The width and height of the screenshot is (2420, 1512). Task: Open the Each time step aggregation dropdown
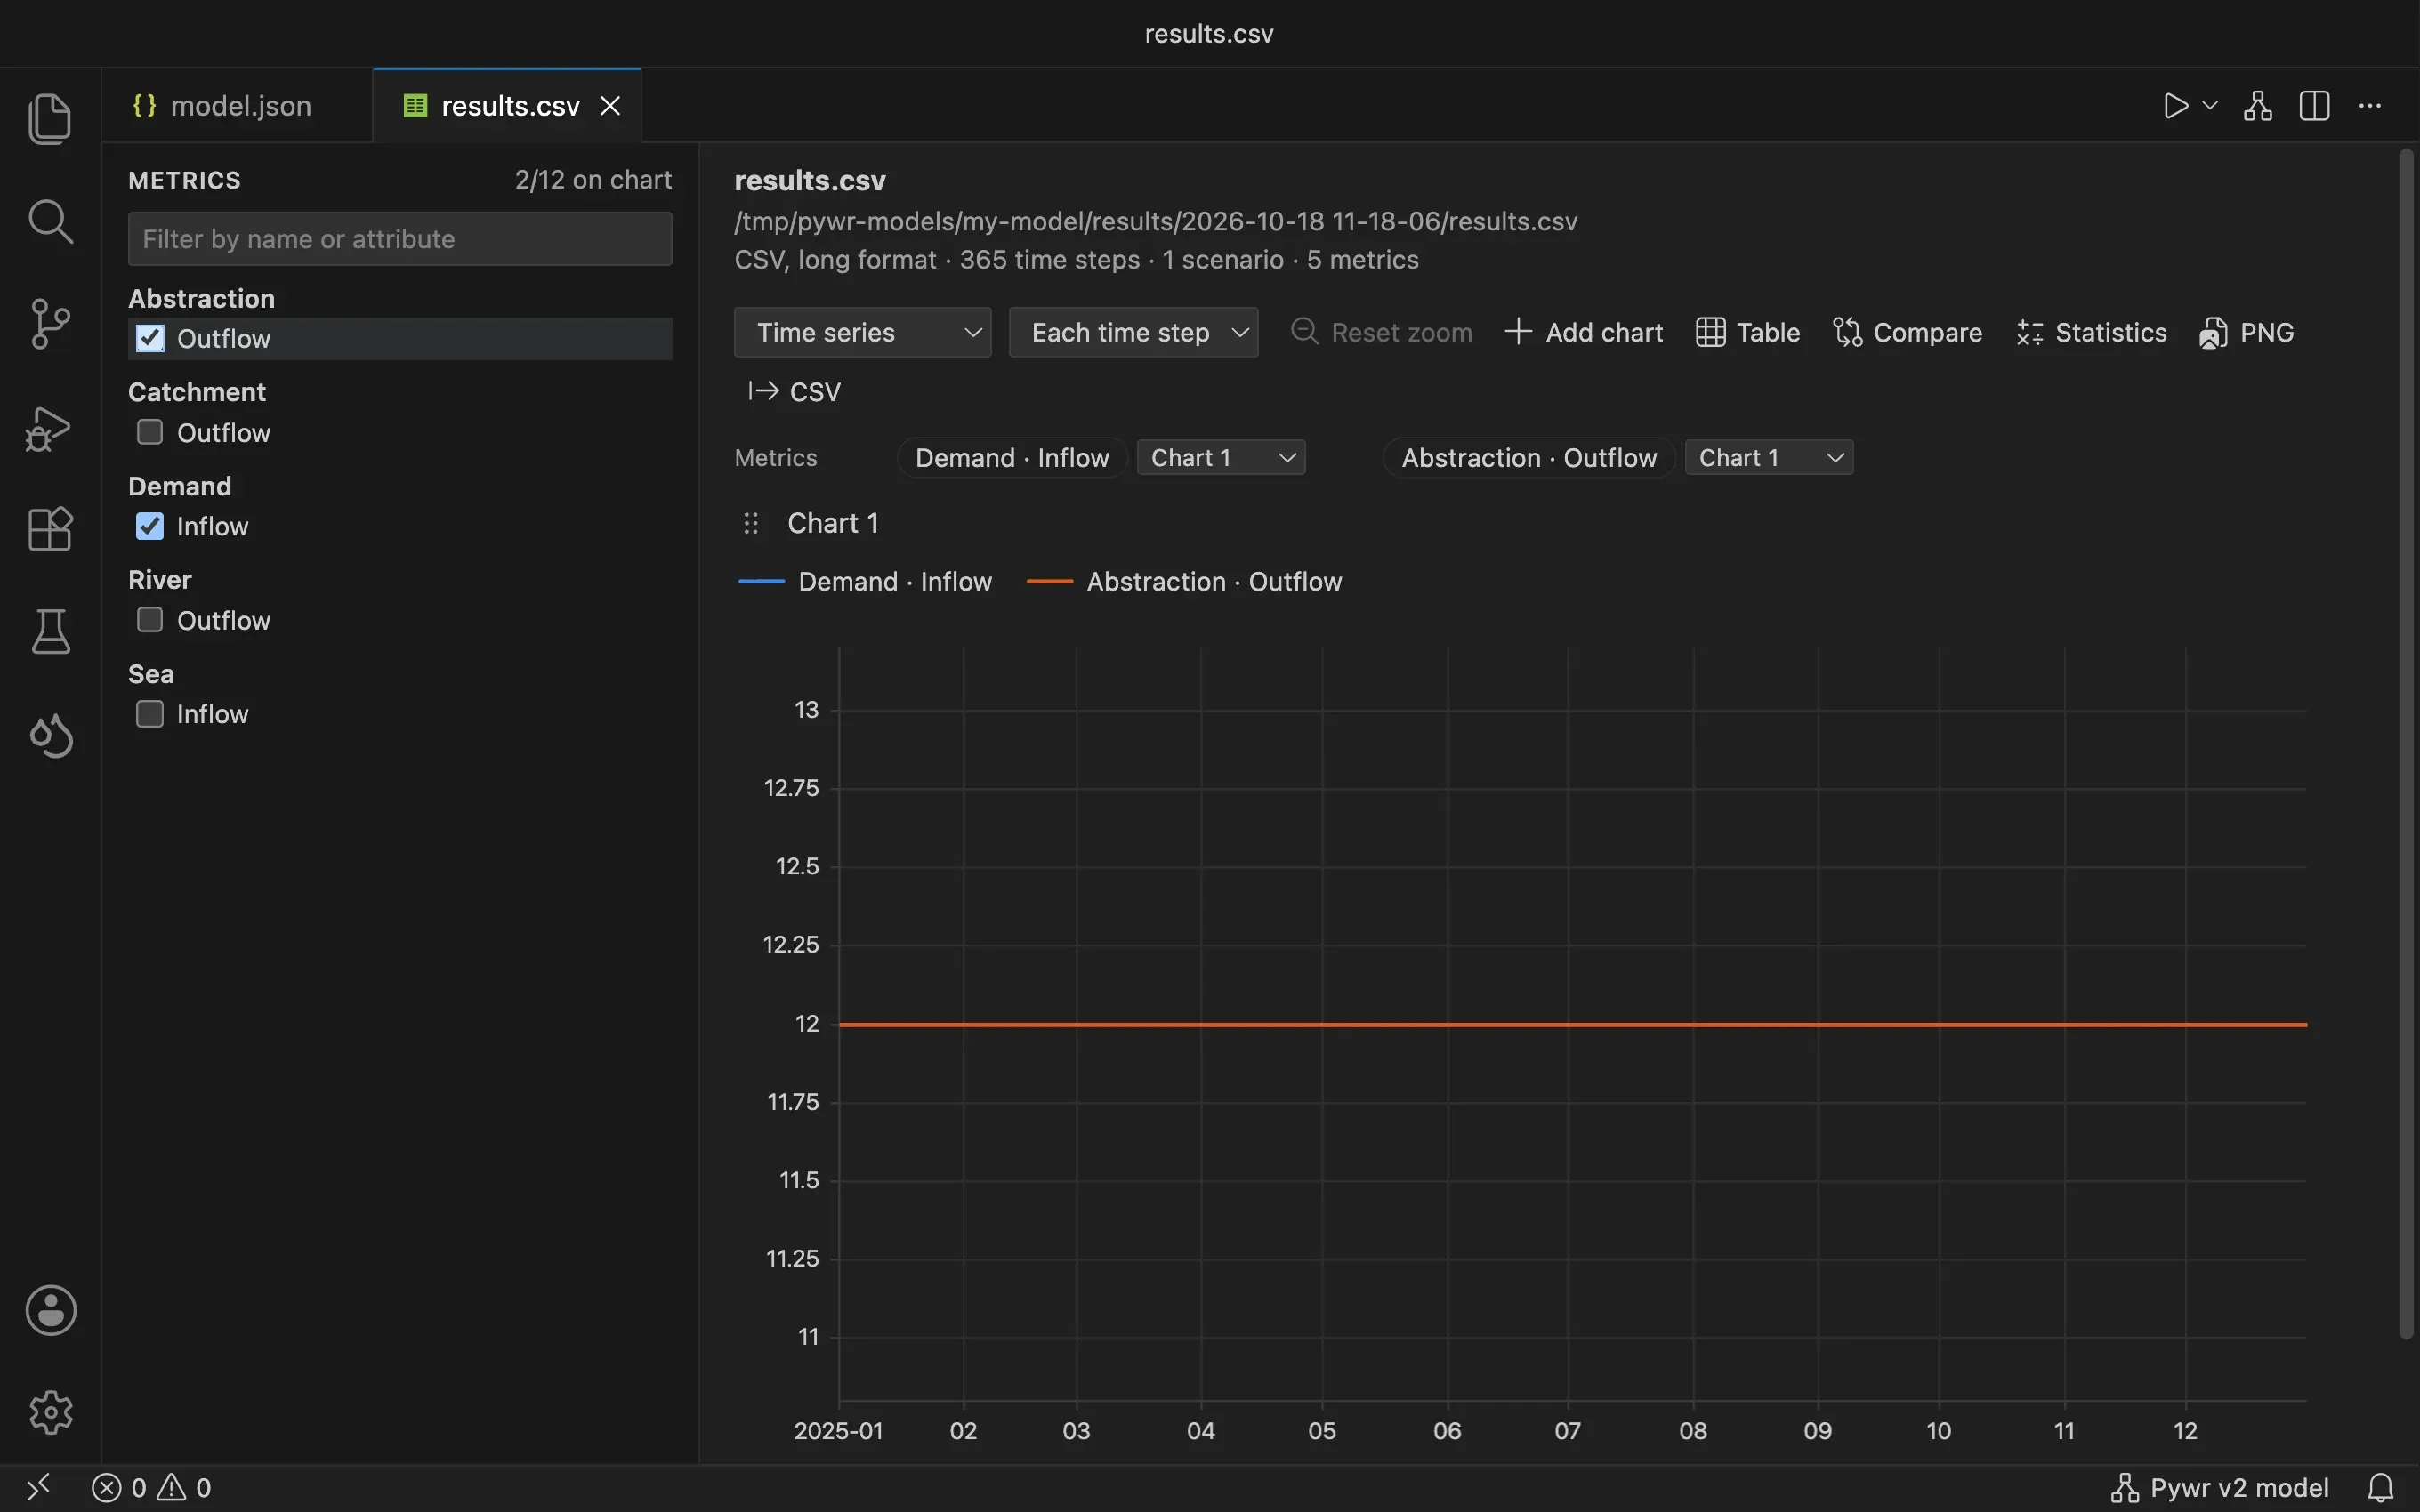click(1133, 332)
